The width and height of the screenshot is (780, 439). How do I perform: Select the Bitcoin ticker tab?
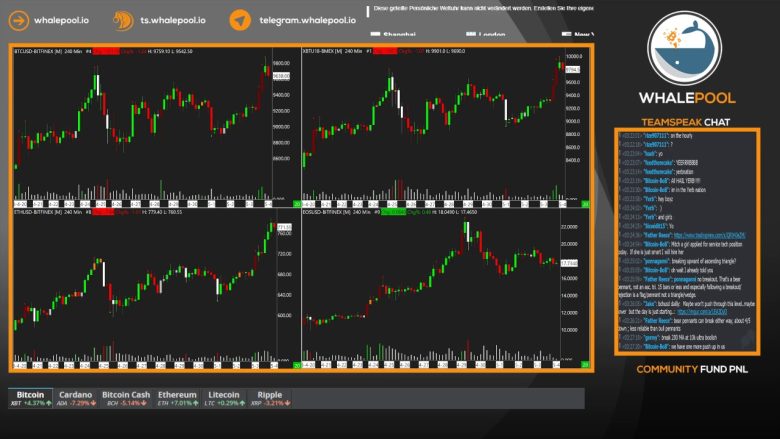point(30,398)
